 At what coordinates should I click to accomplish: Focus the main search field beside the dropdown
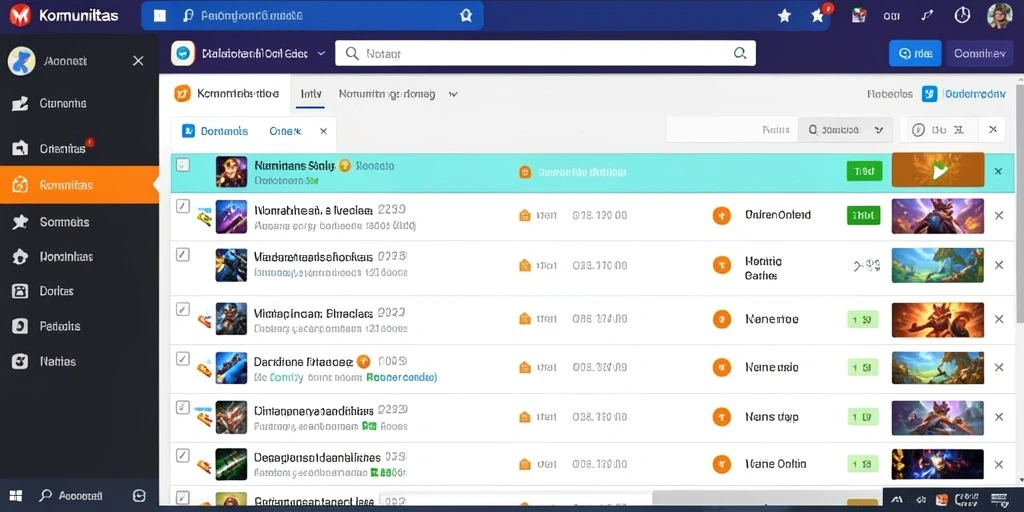coord(545,54)
